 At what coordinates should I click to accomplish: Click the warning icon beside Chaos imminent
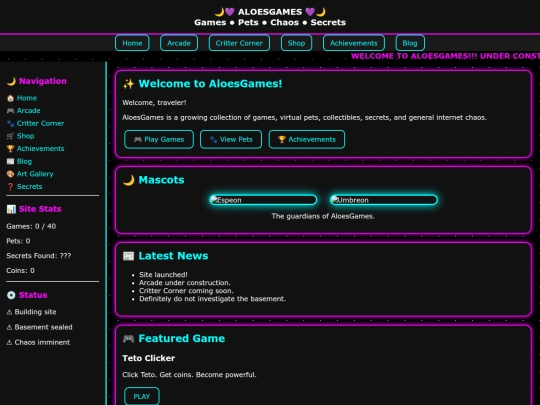(9, 342)
